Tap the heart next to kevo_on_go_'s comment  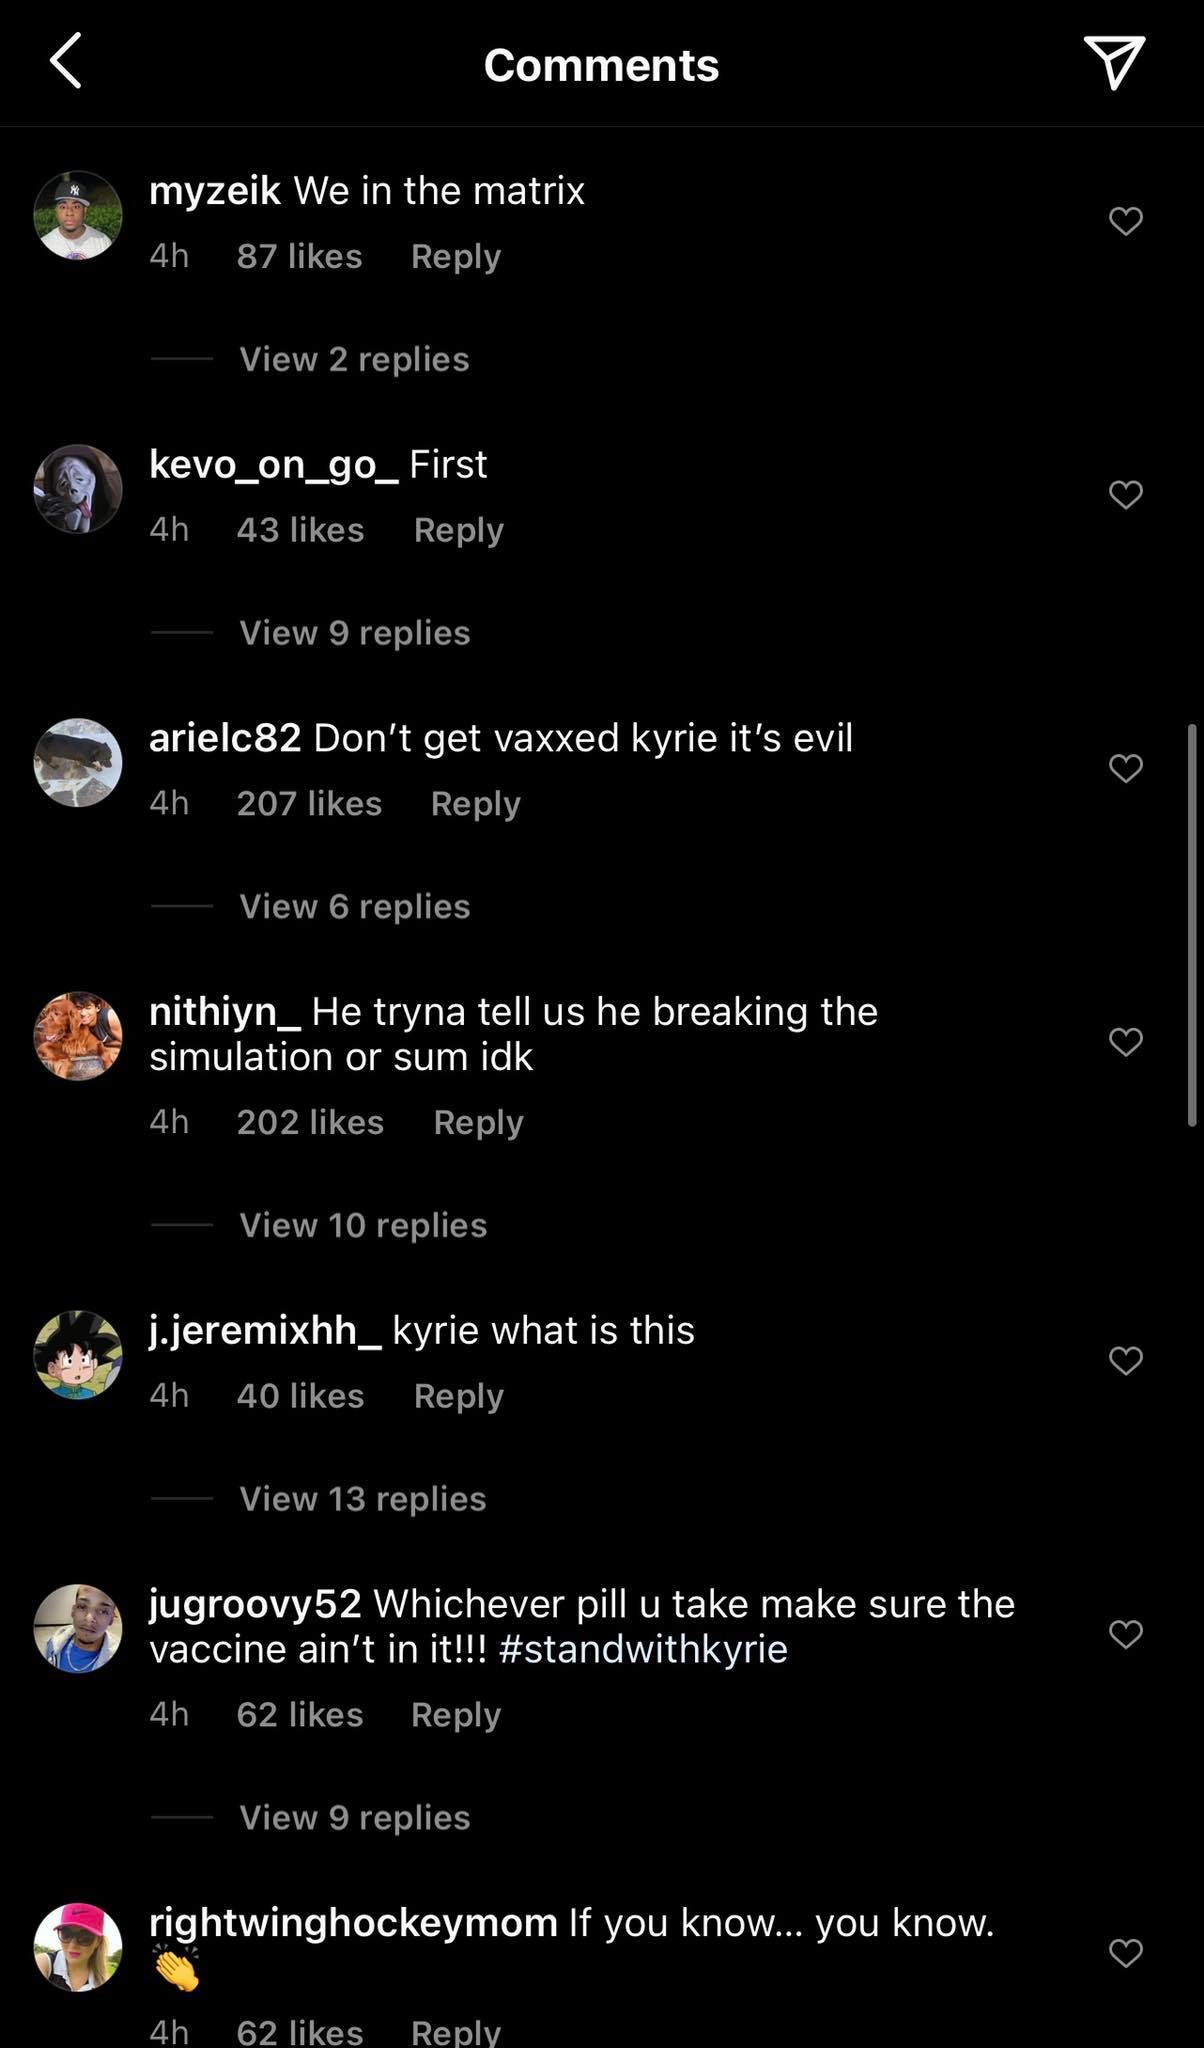[1126, 492]
